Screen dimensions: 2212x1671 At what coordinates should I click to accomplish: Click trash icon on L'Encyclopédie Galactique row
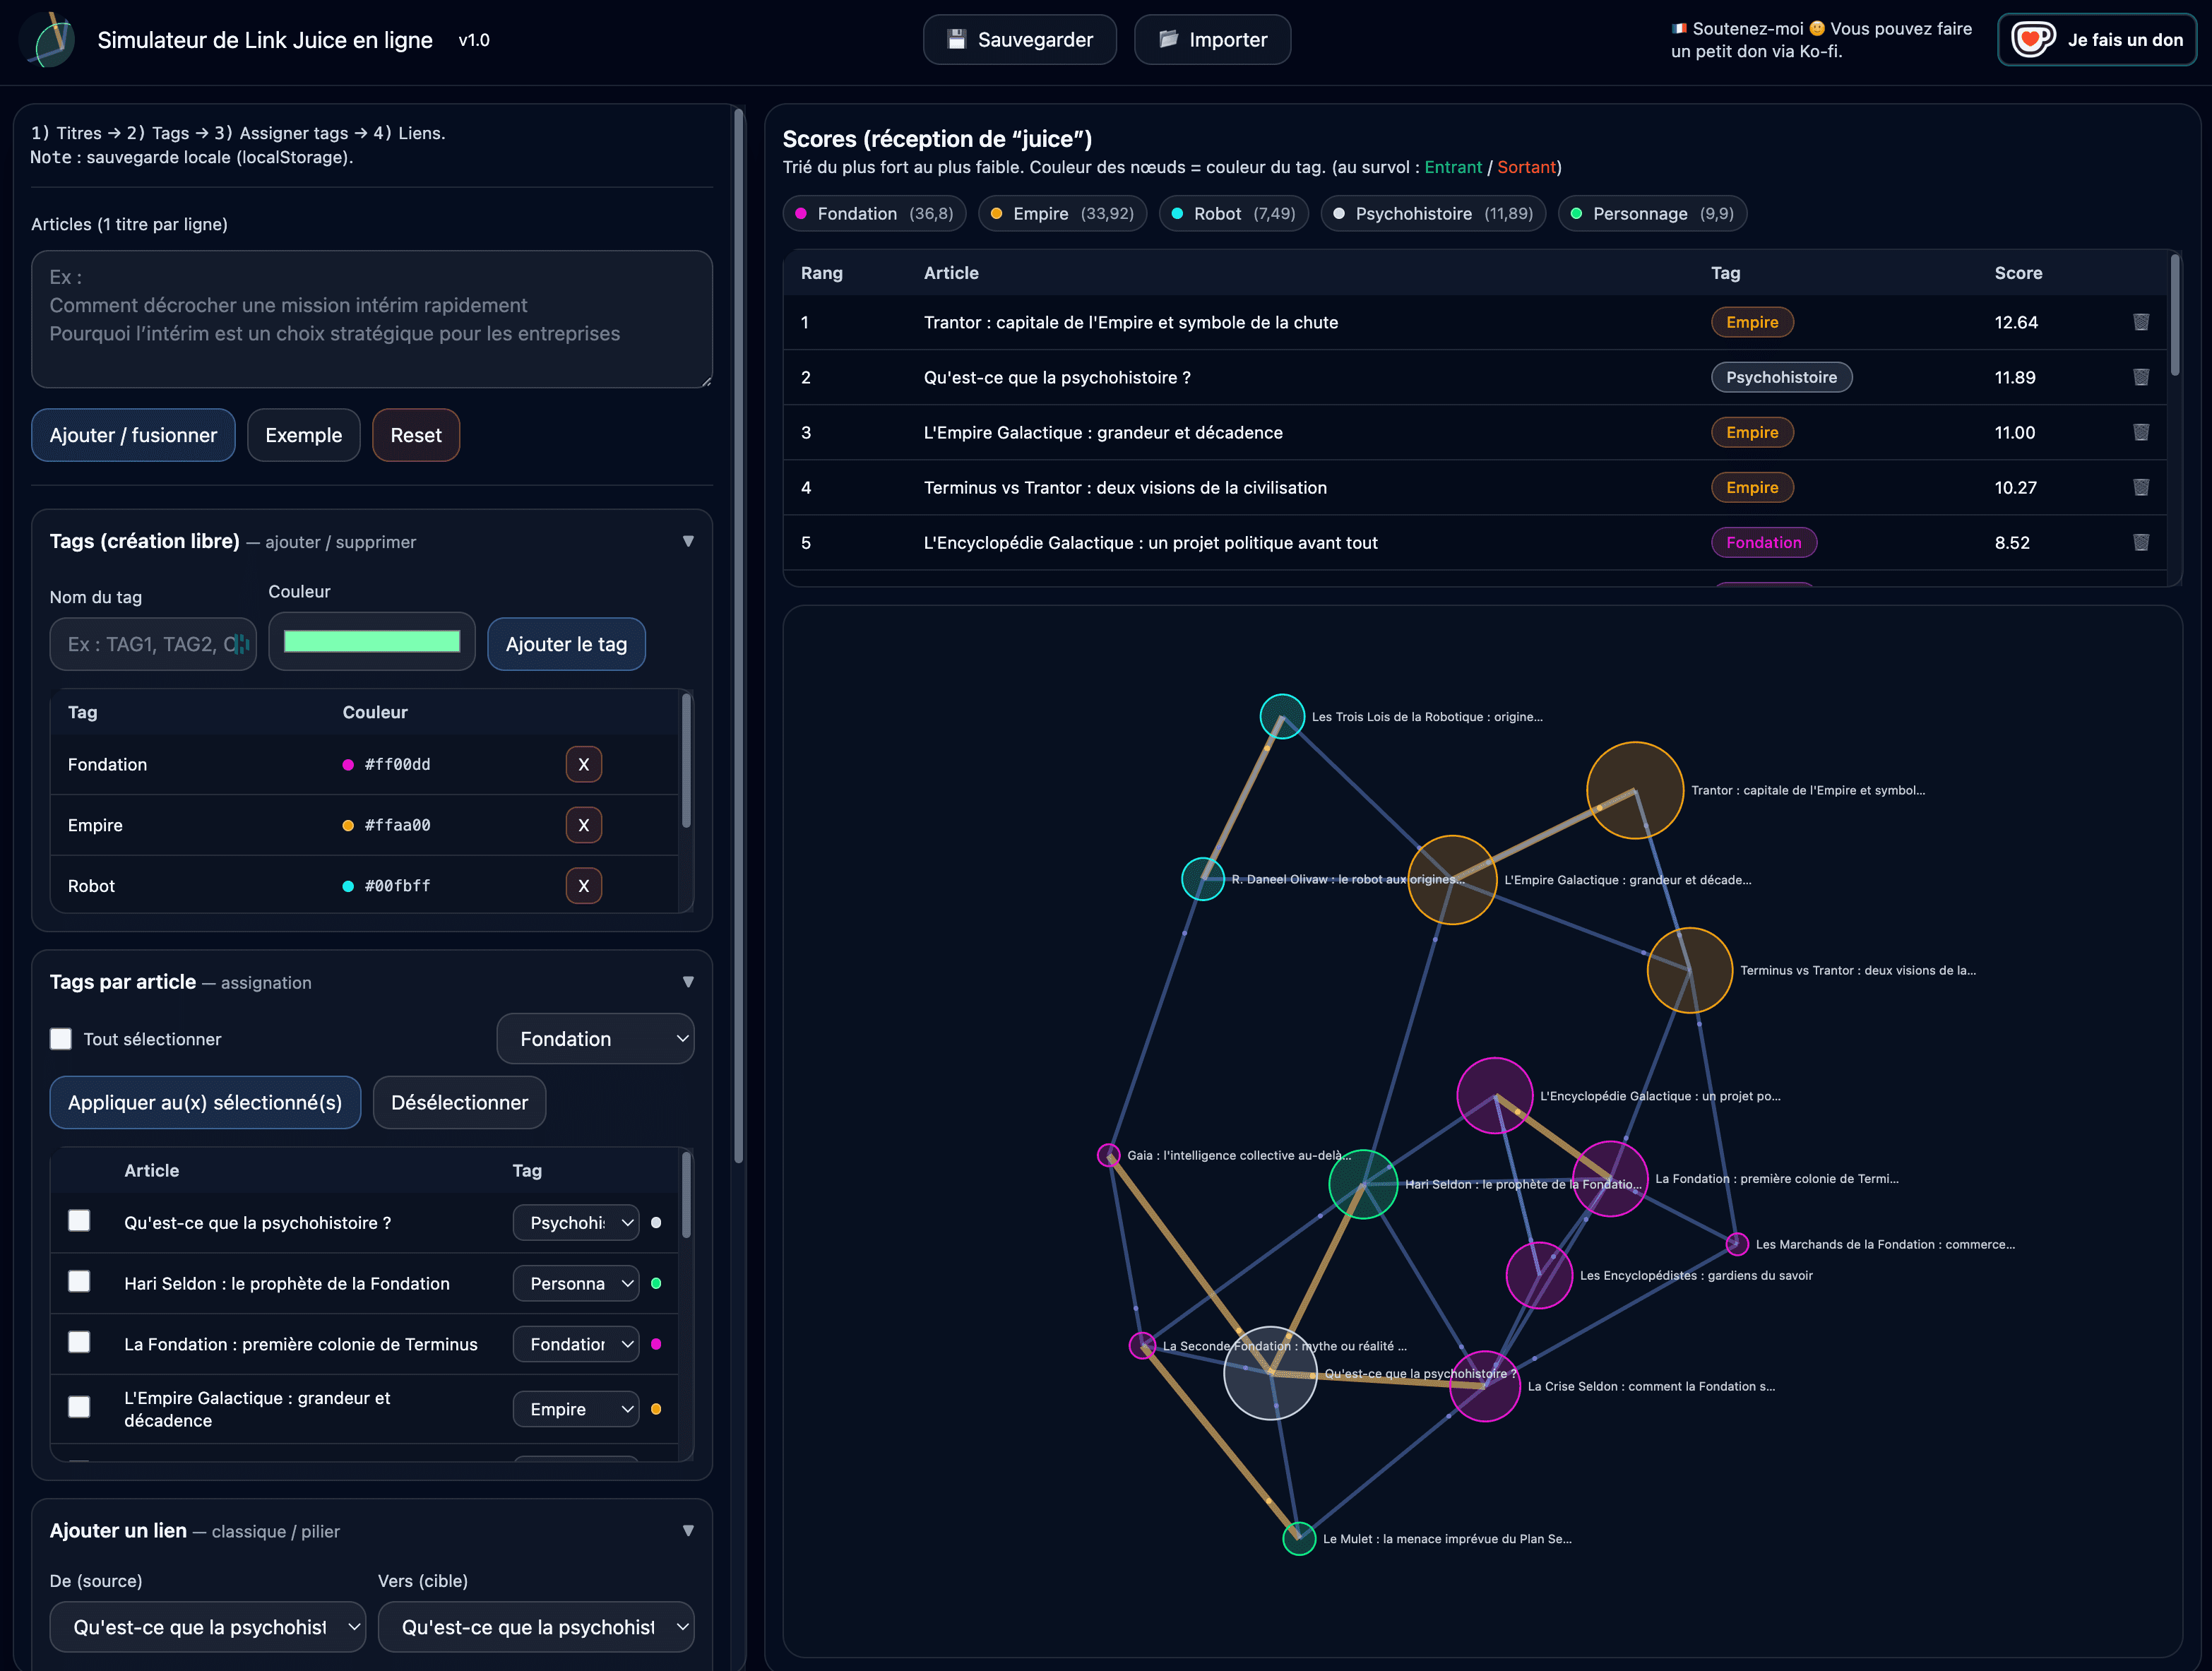click(x=2141, y=542)
